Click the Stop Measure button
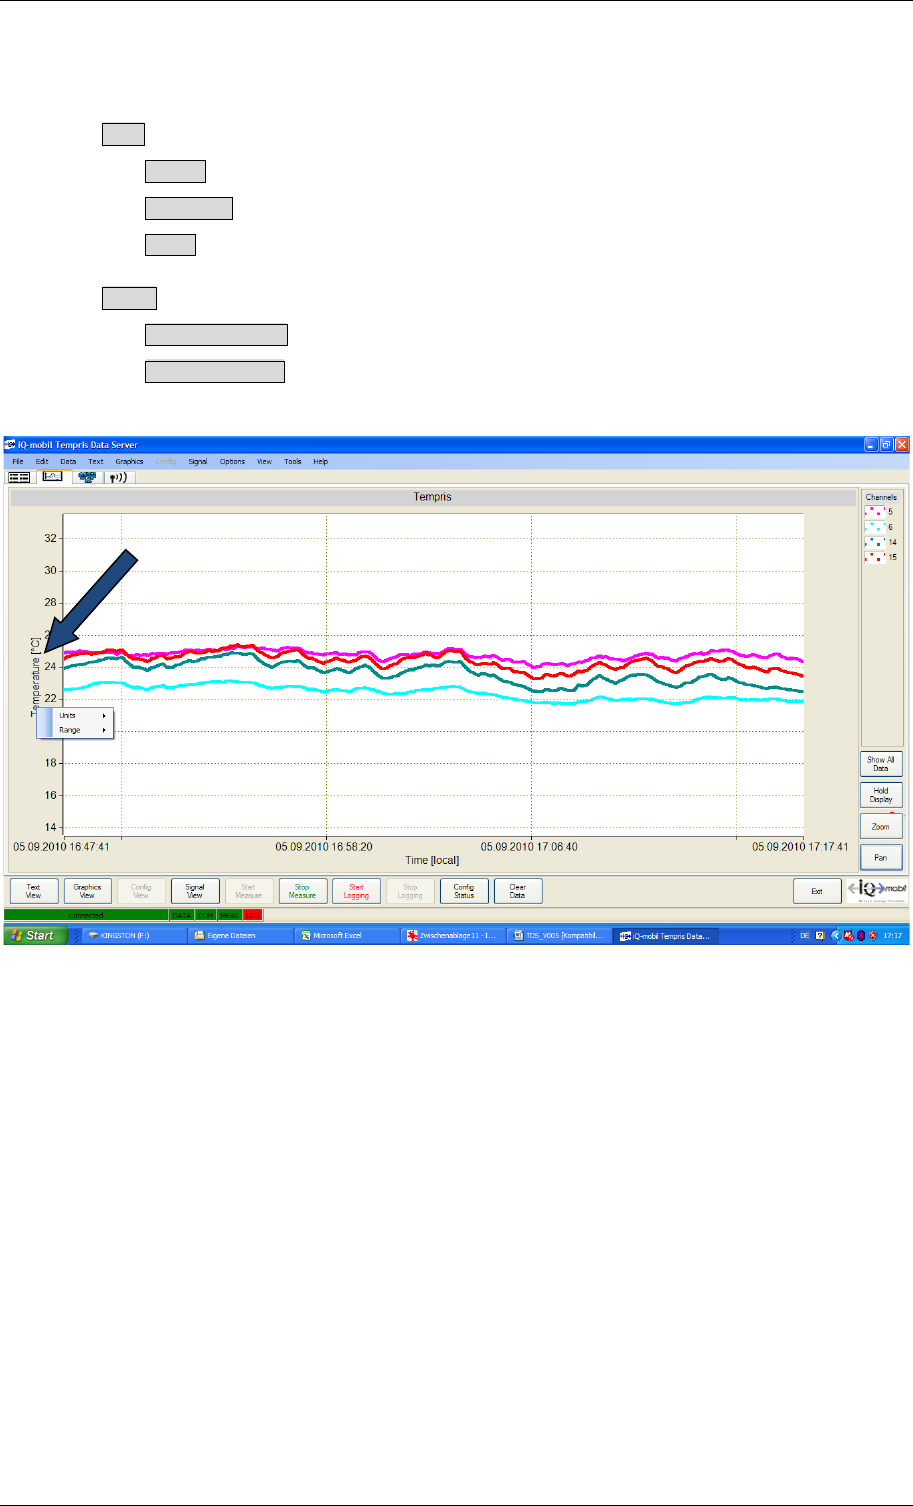 303,891
